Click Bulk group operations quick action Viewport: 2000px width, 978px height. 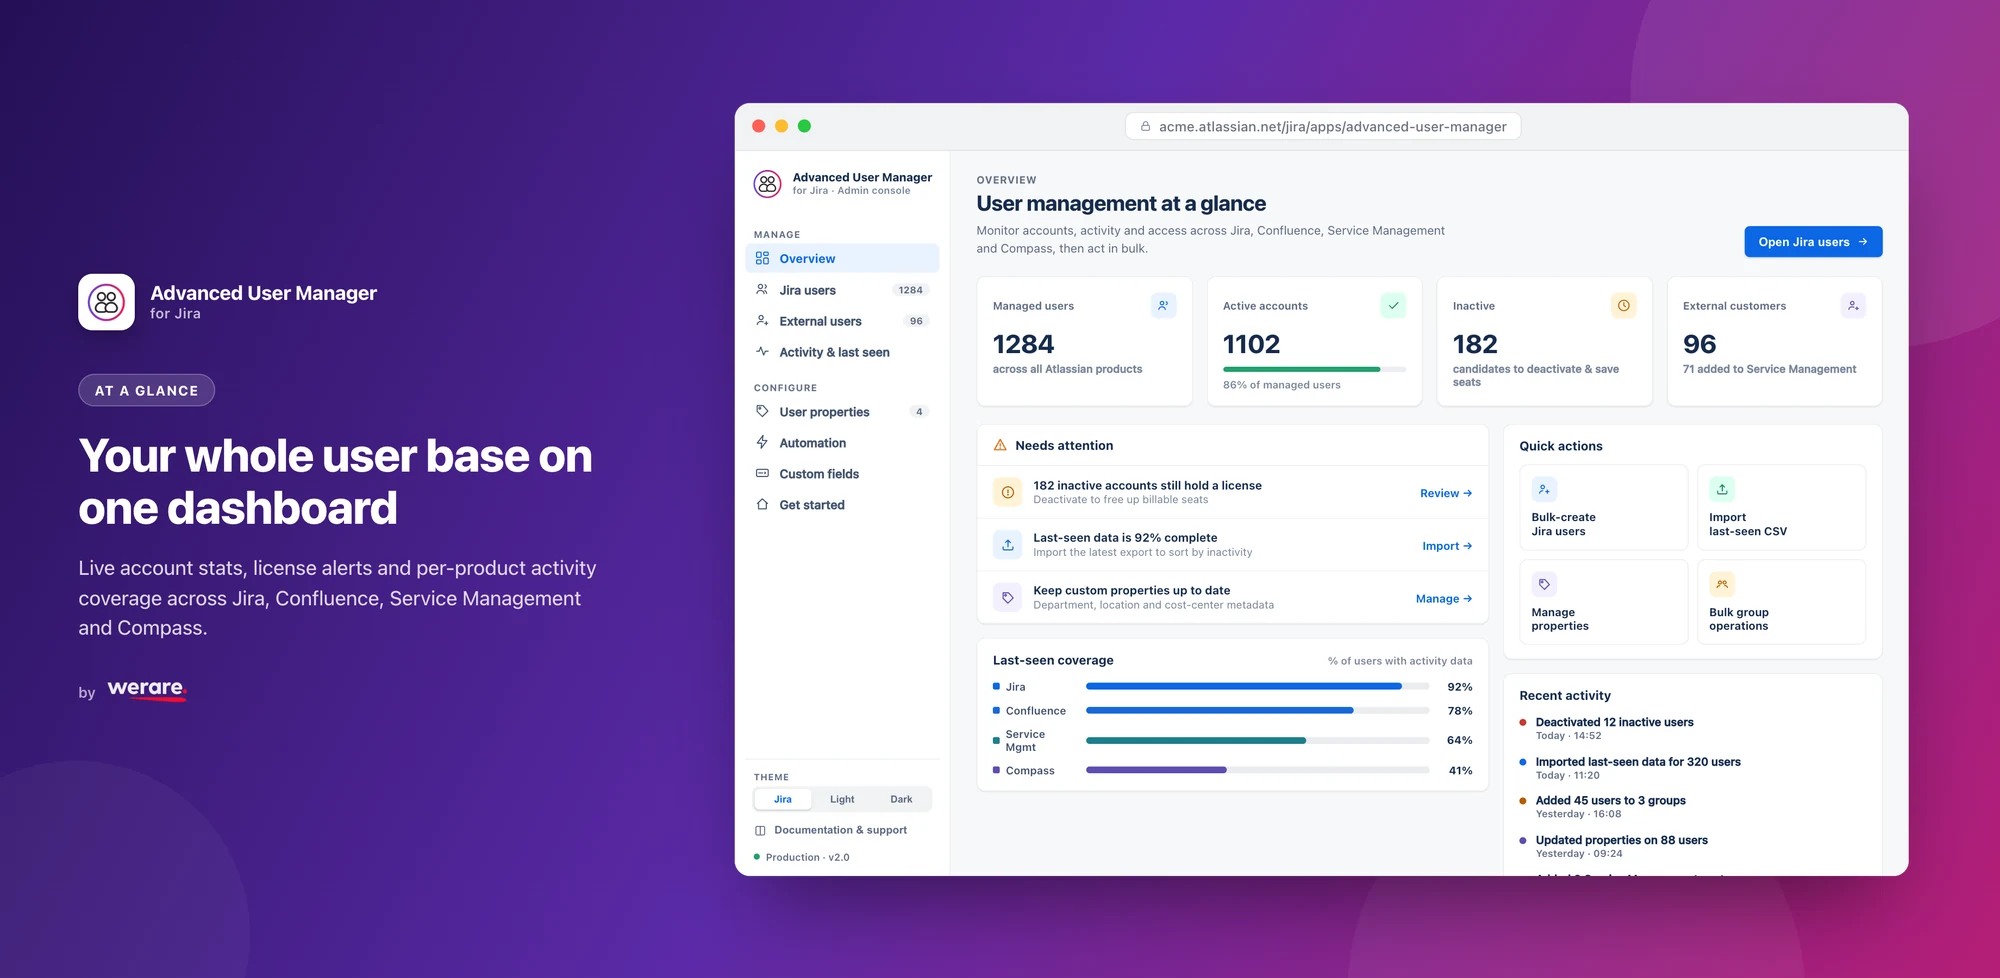1781,602
